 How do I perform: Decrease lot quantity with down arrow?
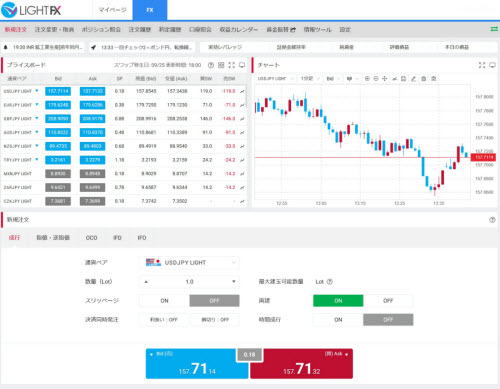point(234,282)
